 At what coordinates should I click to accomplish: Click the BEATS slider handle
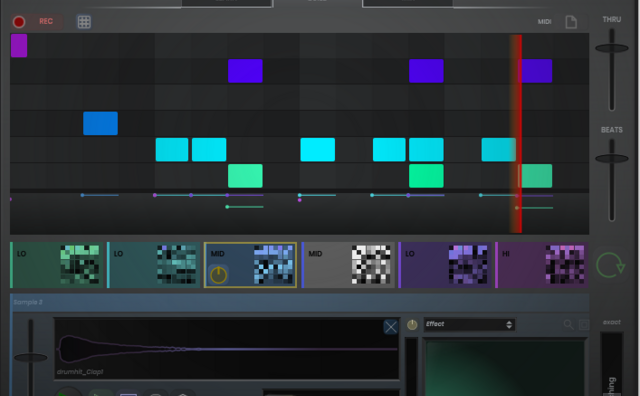pos(611,158)
